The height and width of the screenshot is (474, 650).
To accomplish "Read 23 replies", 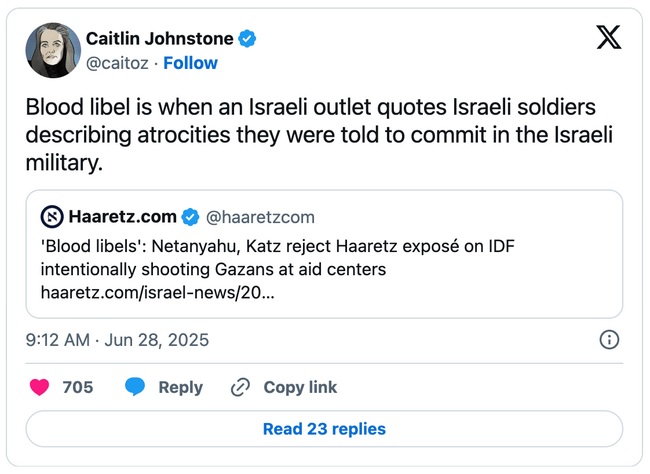I will [x=324, y=429].
